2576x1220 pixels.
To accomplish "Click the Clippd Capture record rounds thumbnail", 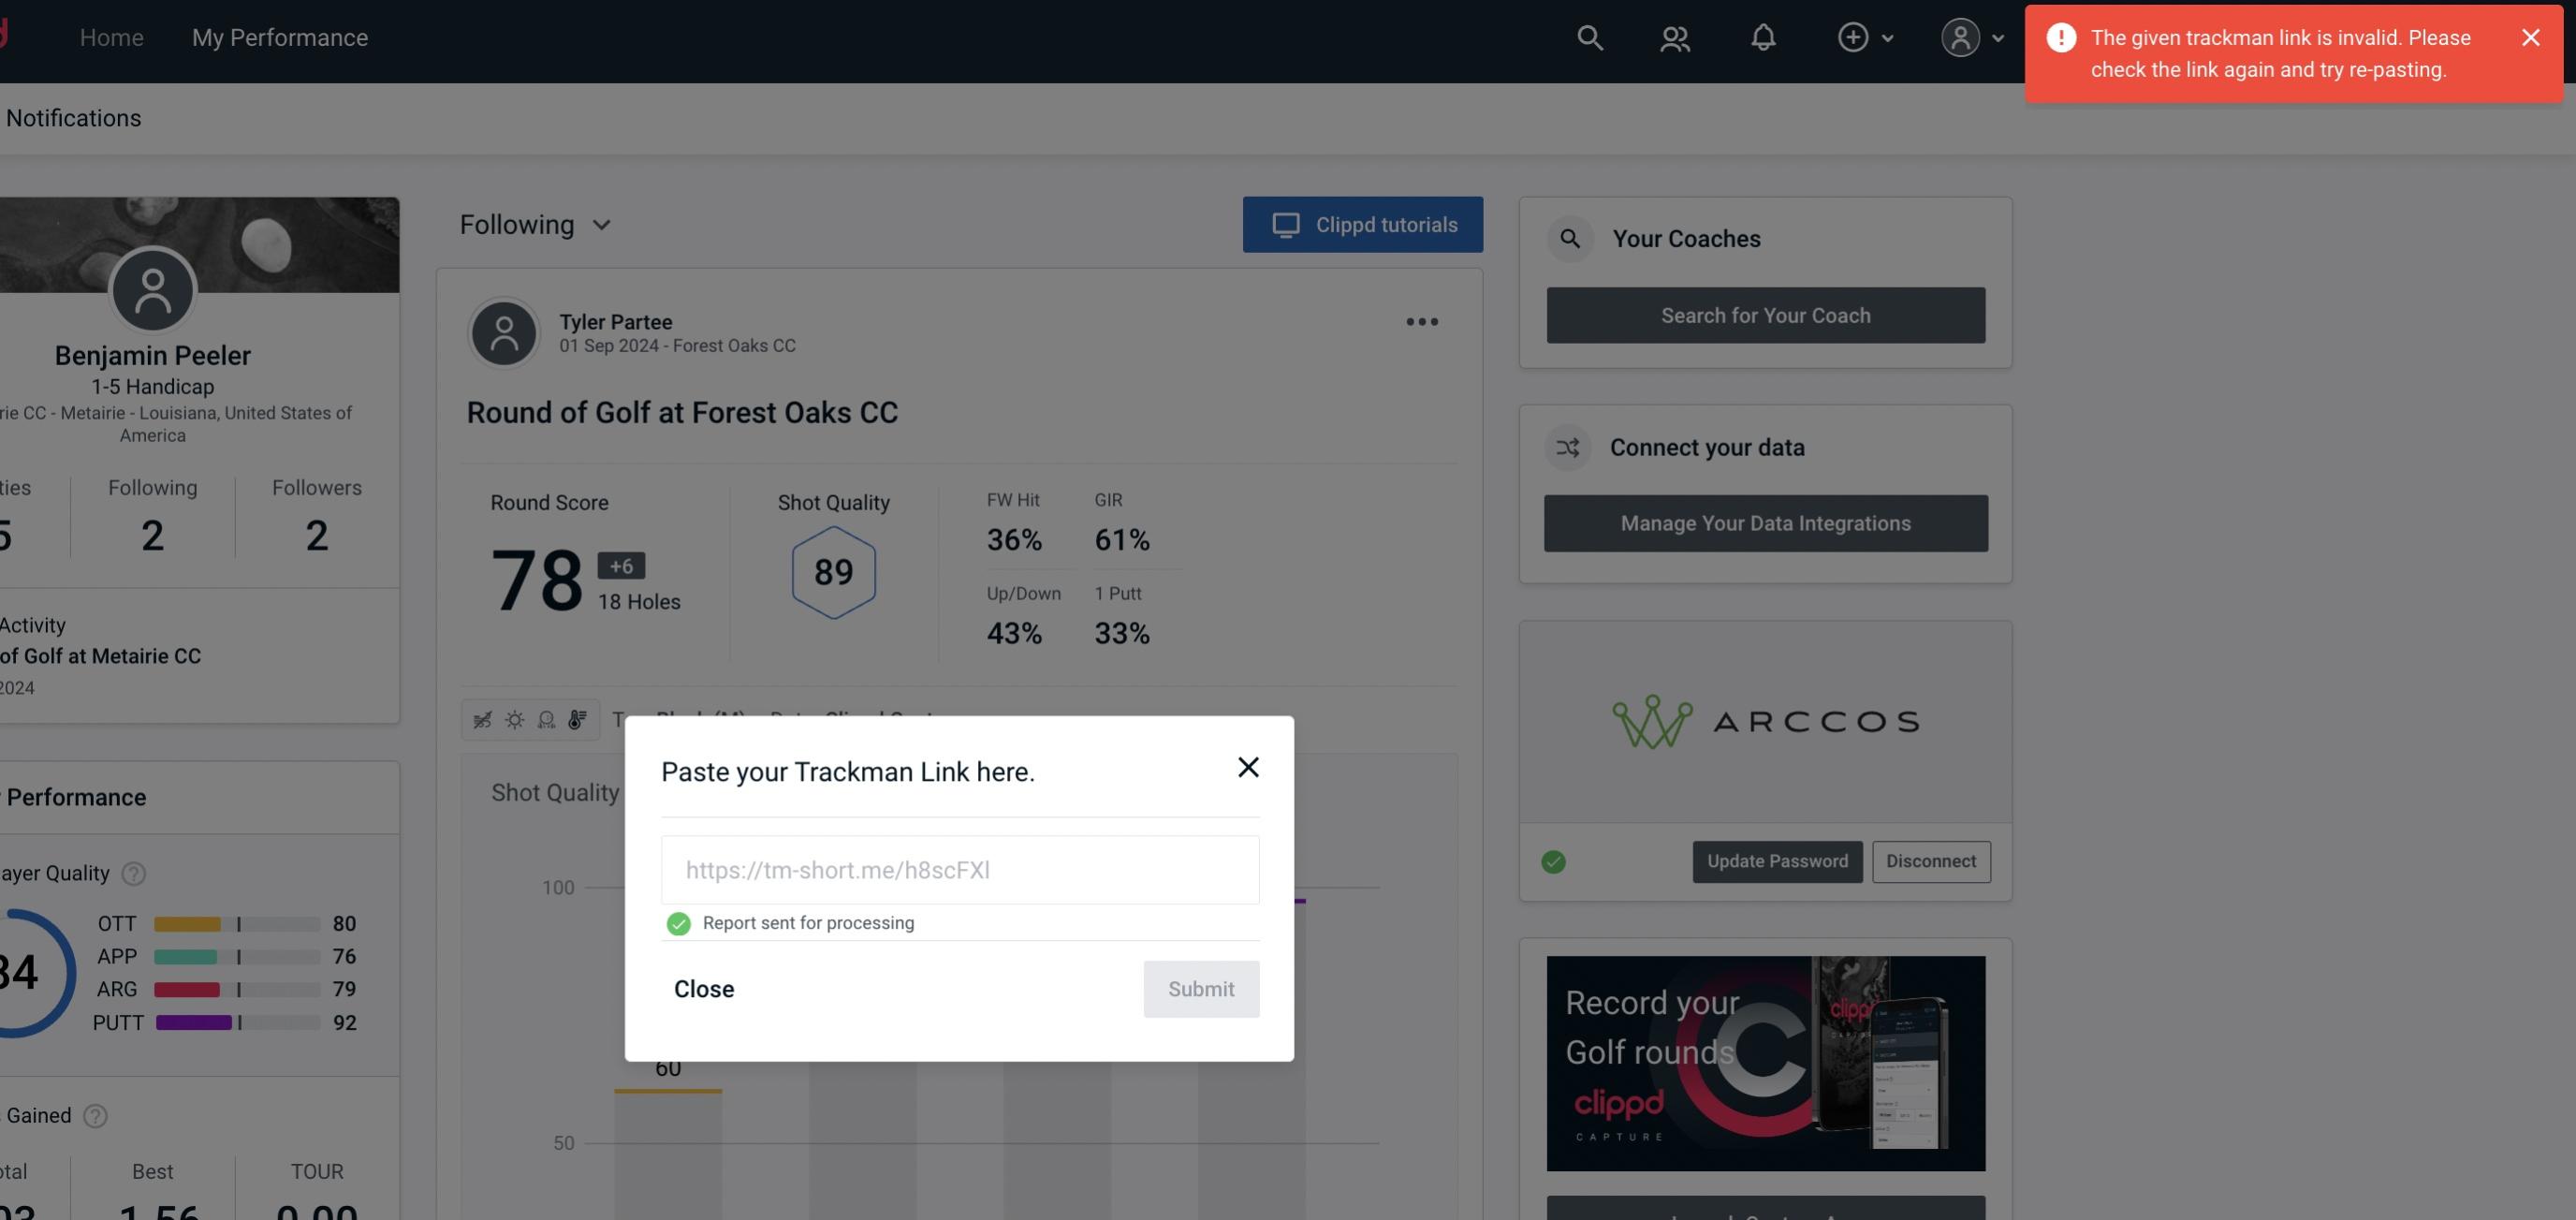I will 1764,1062.
